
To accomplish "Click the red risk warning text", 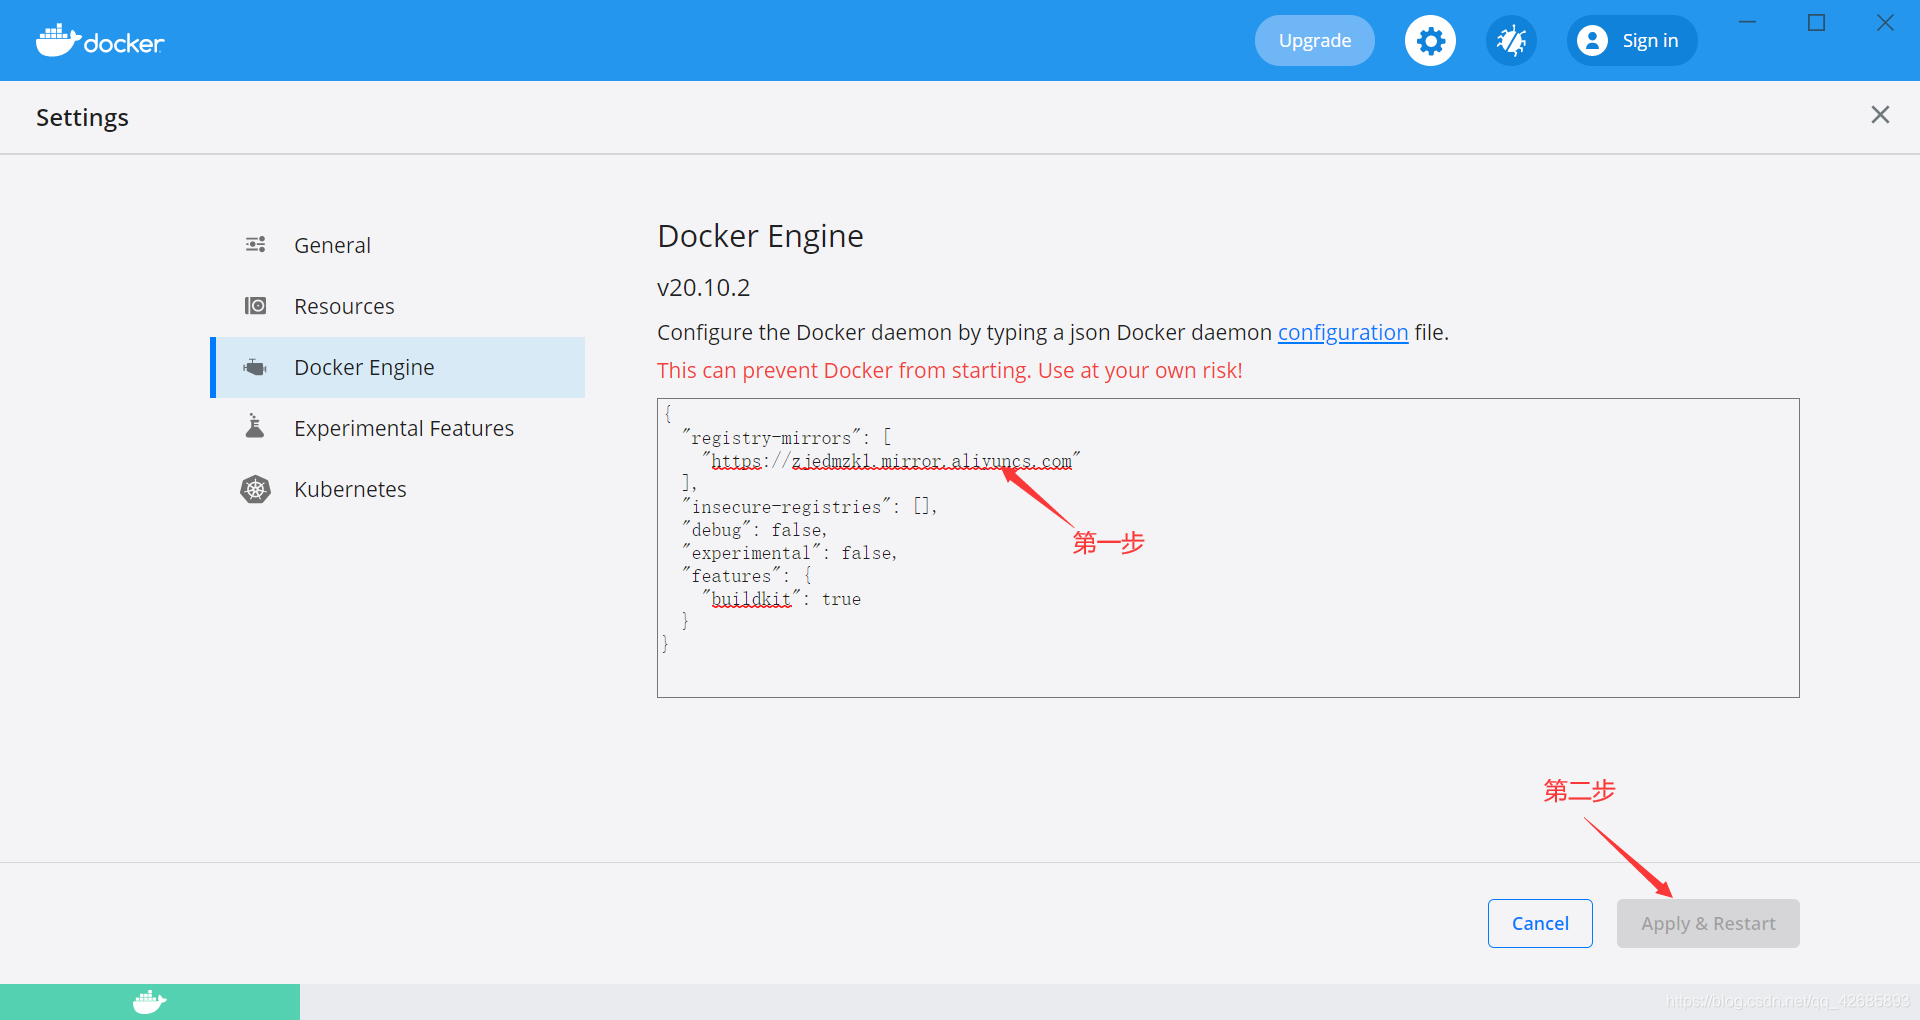I will click(x=949, y=370).
